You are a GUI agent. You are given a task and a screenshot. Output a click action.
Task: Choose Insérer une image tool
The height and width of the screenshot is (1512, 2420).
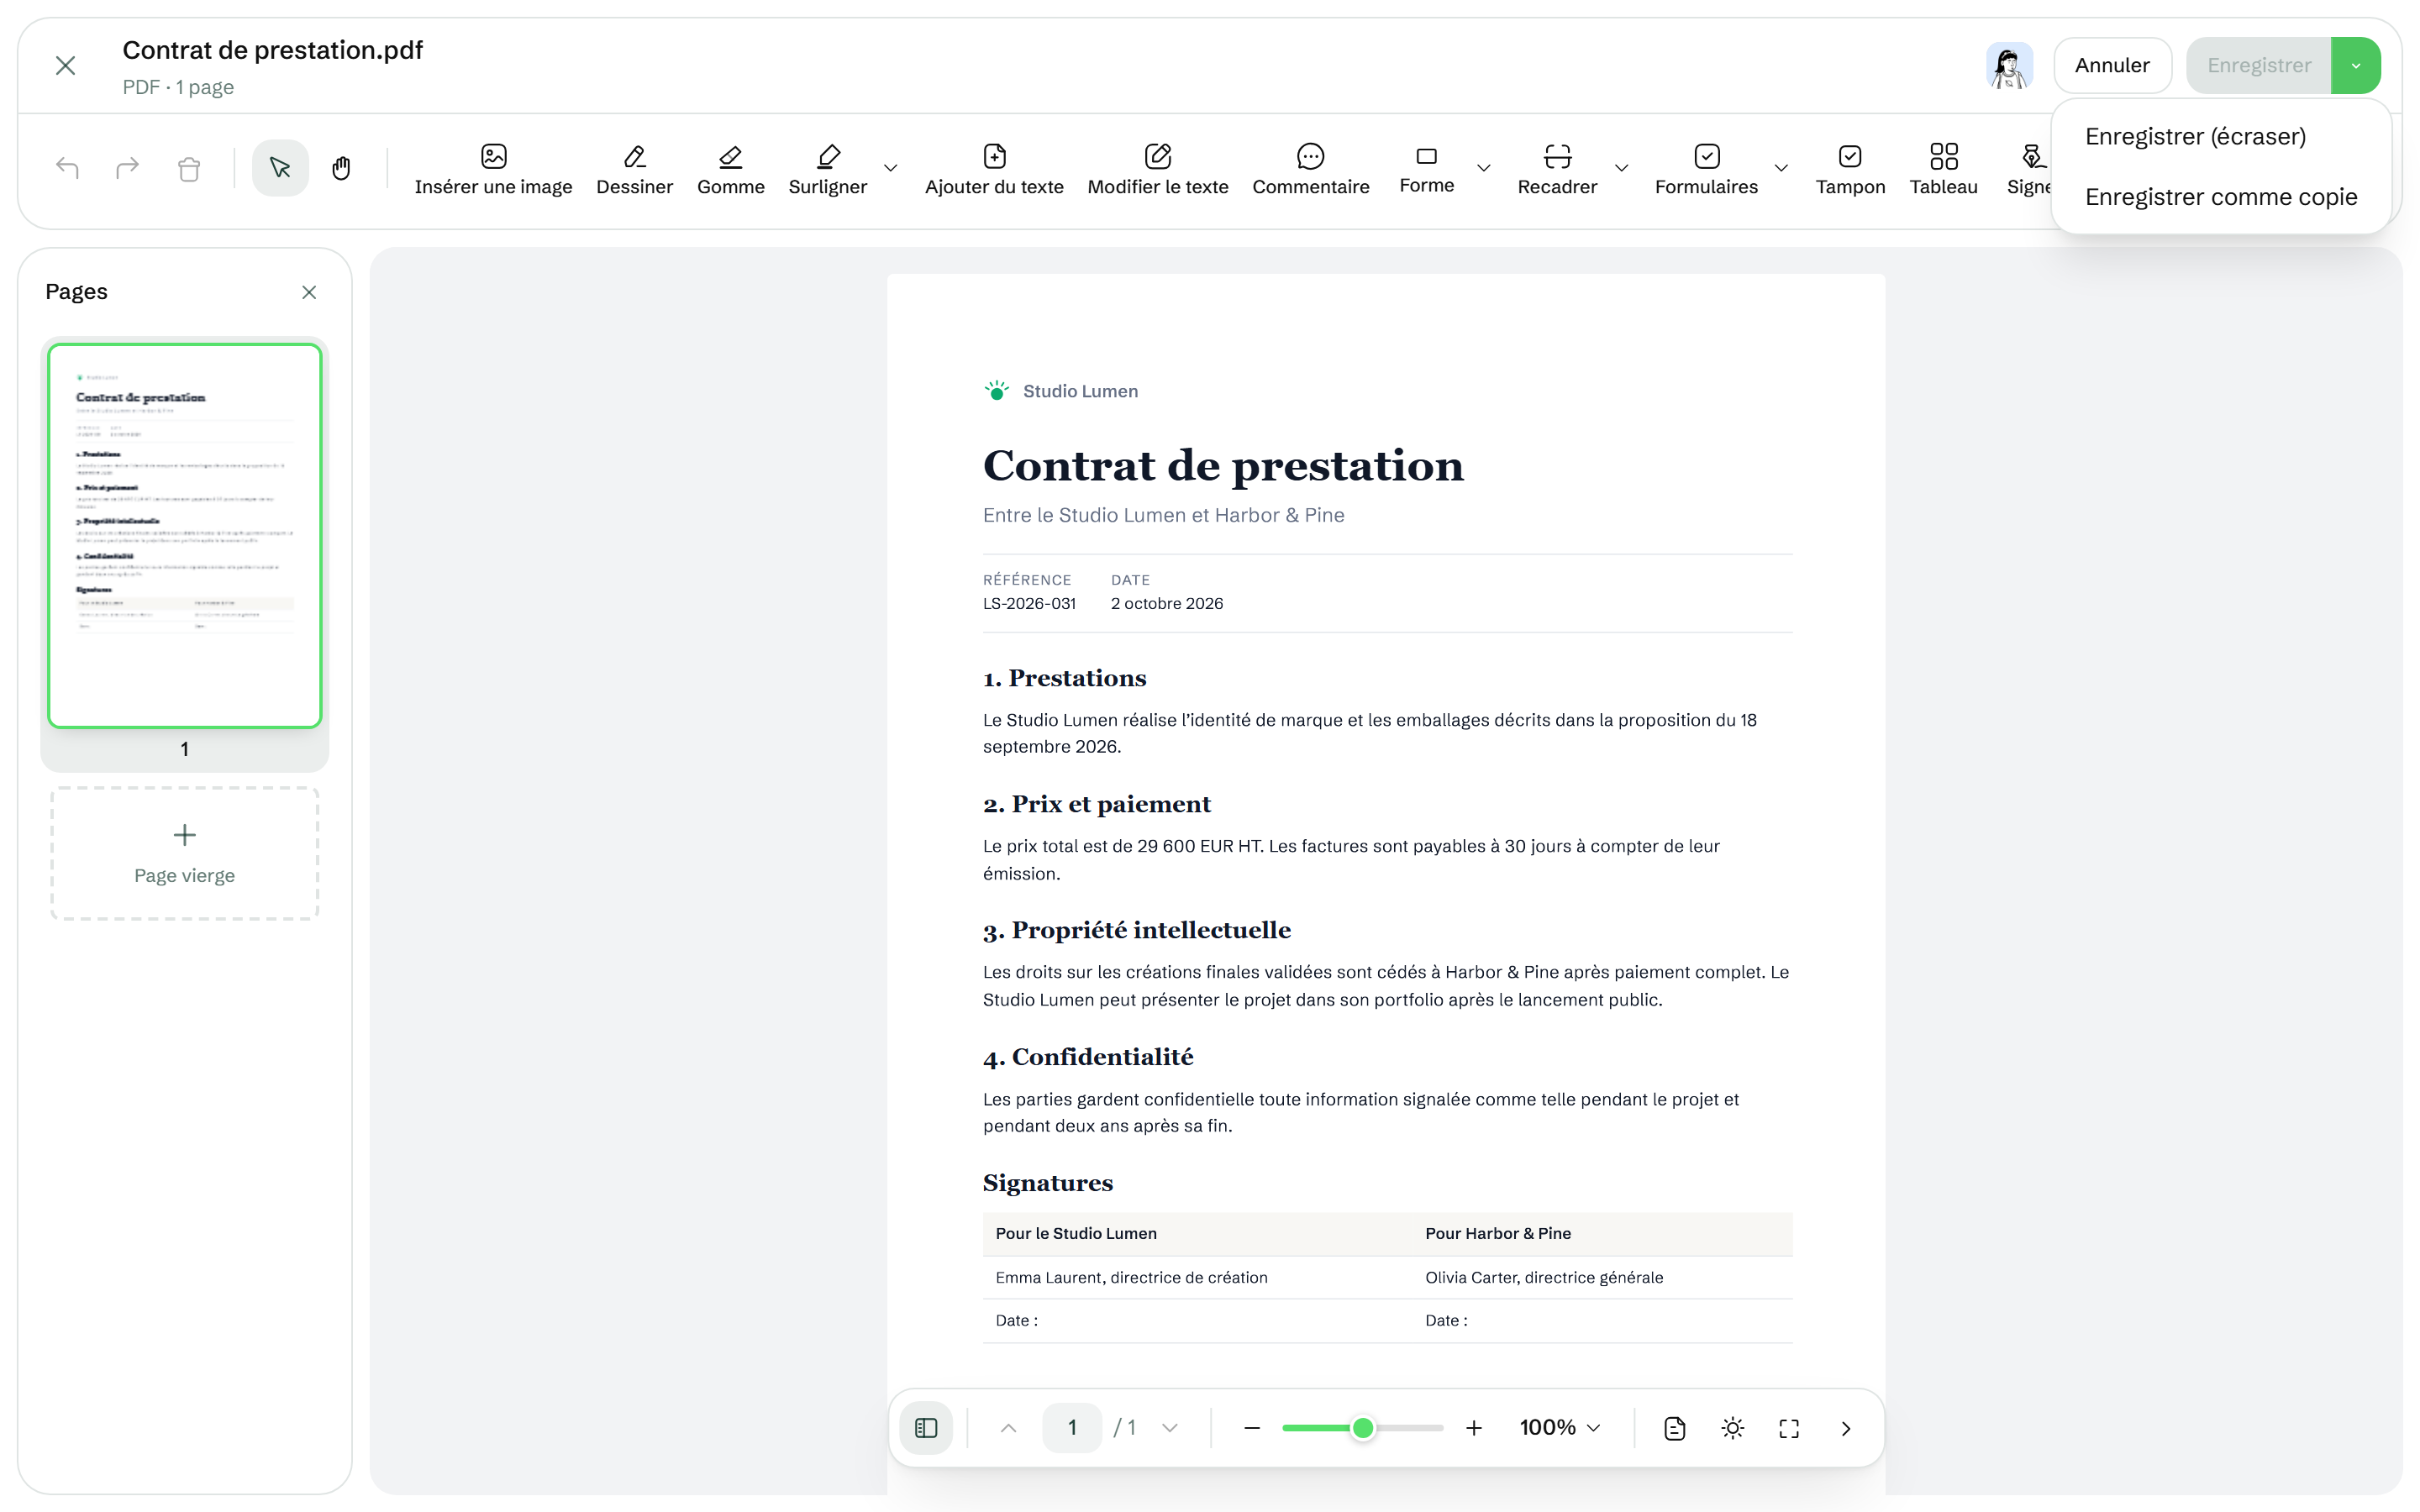point(493,169)
